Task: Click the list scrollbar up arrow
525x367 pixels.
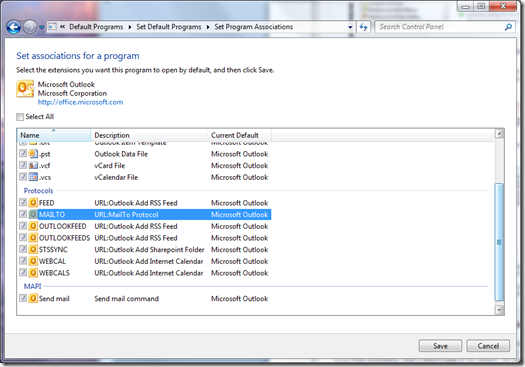Action: click(499, 134)
